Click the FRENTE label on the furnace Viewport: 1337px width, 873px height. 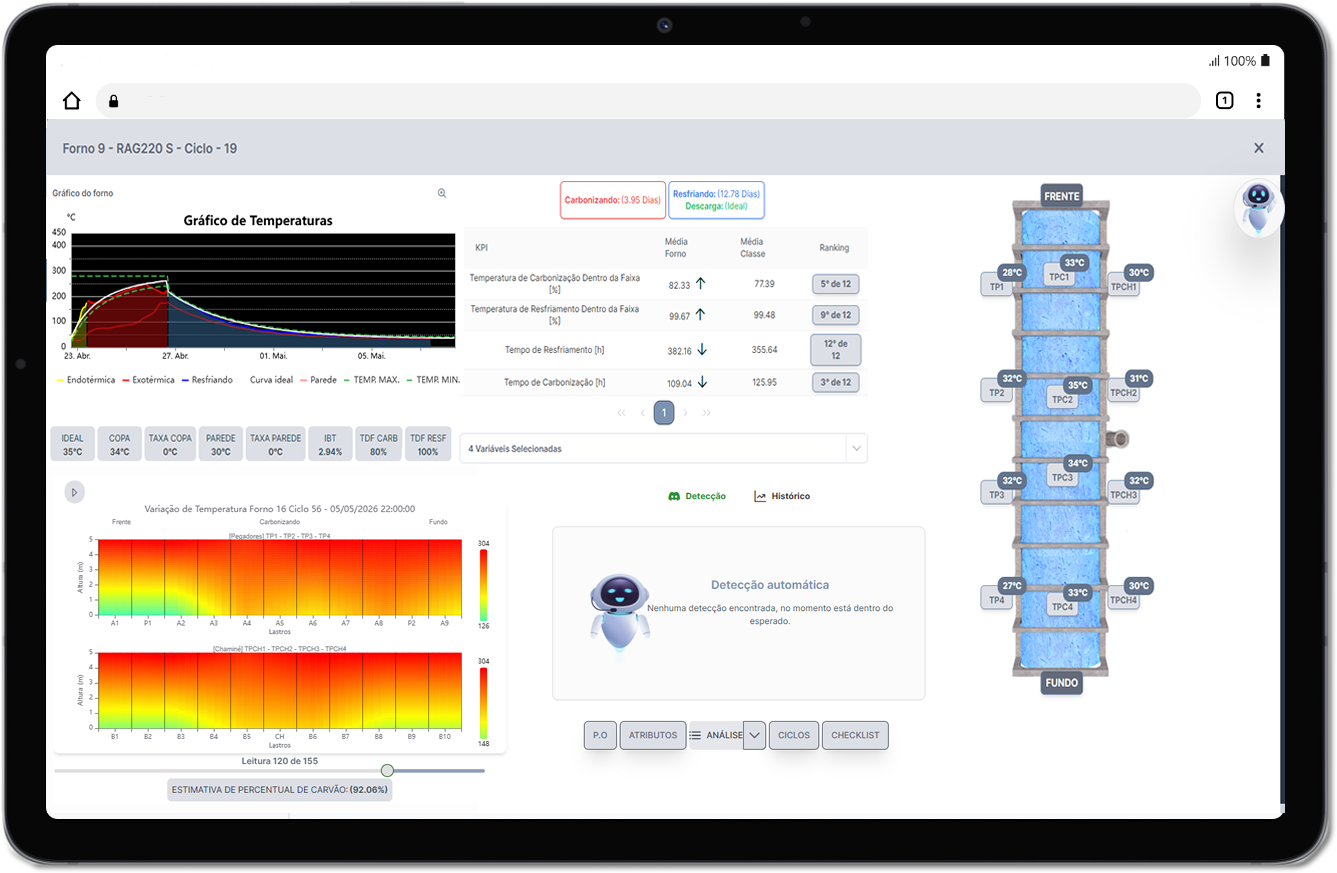(1062, 196)
